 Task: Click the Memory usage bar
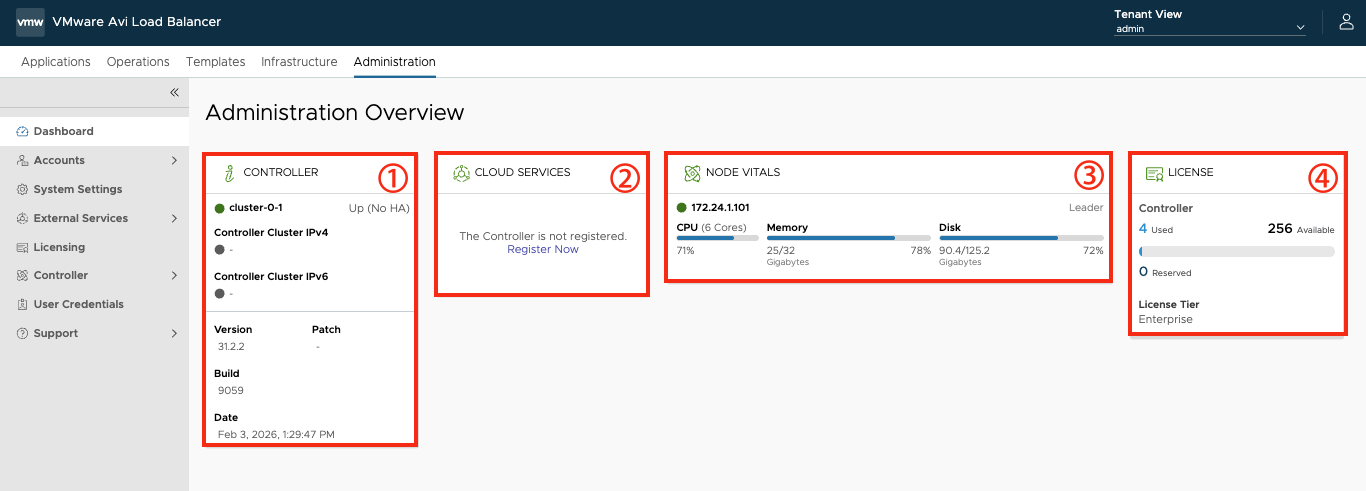[849, 238]
